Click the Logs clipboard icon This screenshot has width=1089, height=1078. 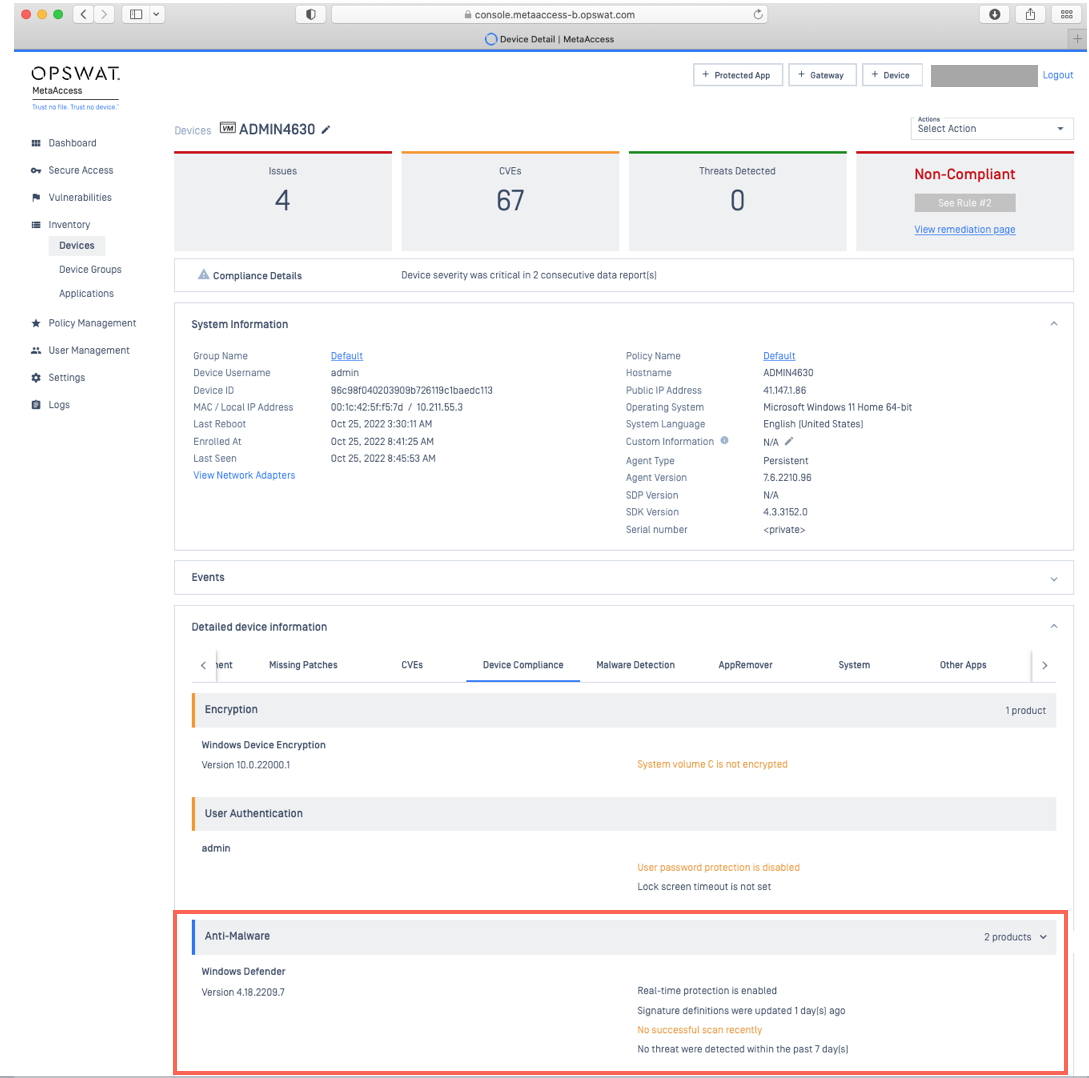[x=36, y=404]
